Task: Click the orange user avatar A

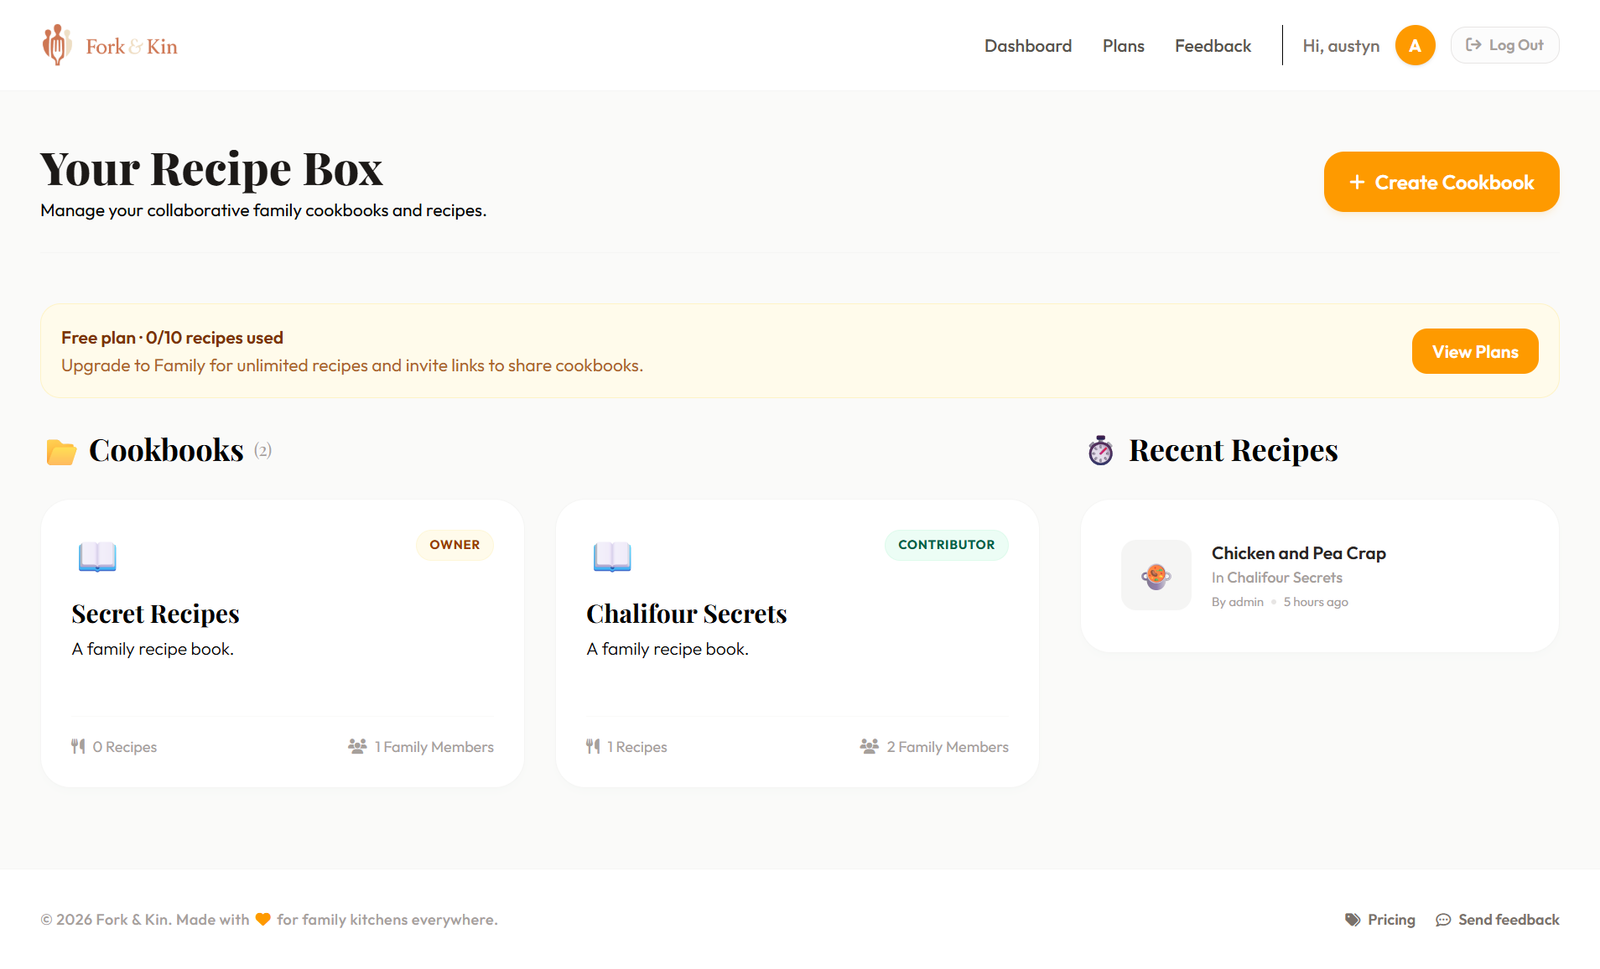Action: click(x=1415, y=45)
